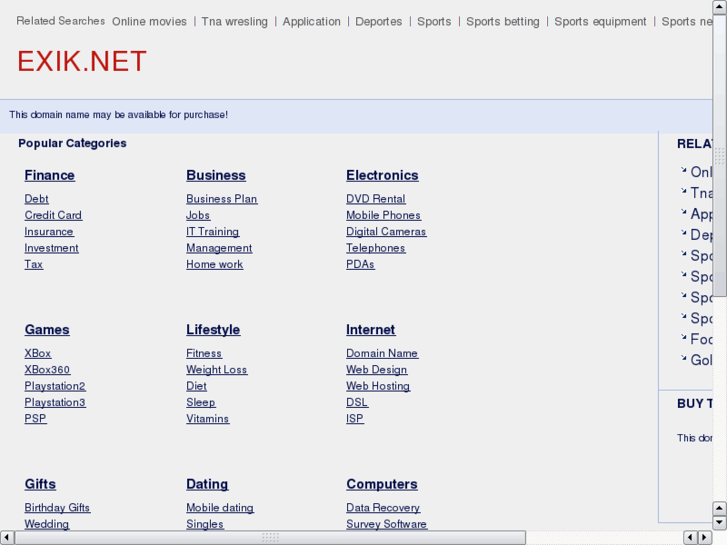This screenshot has height=545, width=727.
Task: Open the Online movies related search
Action: click(149, 21)
